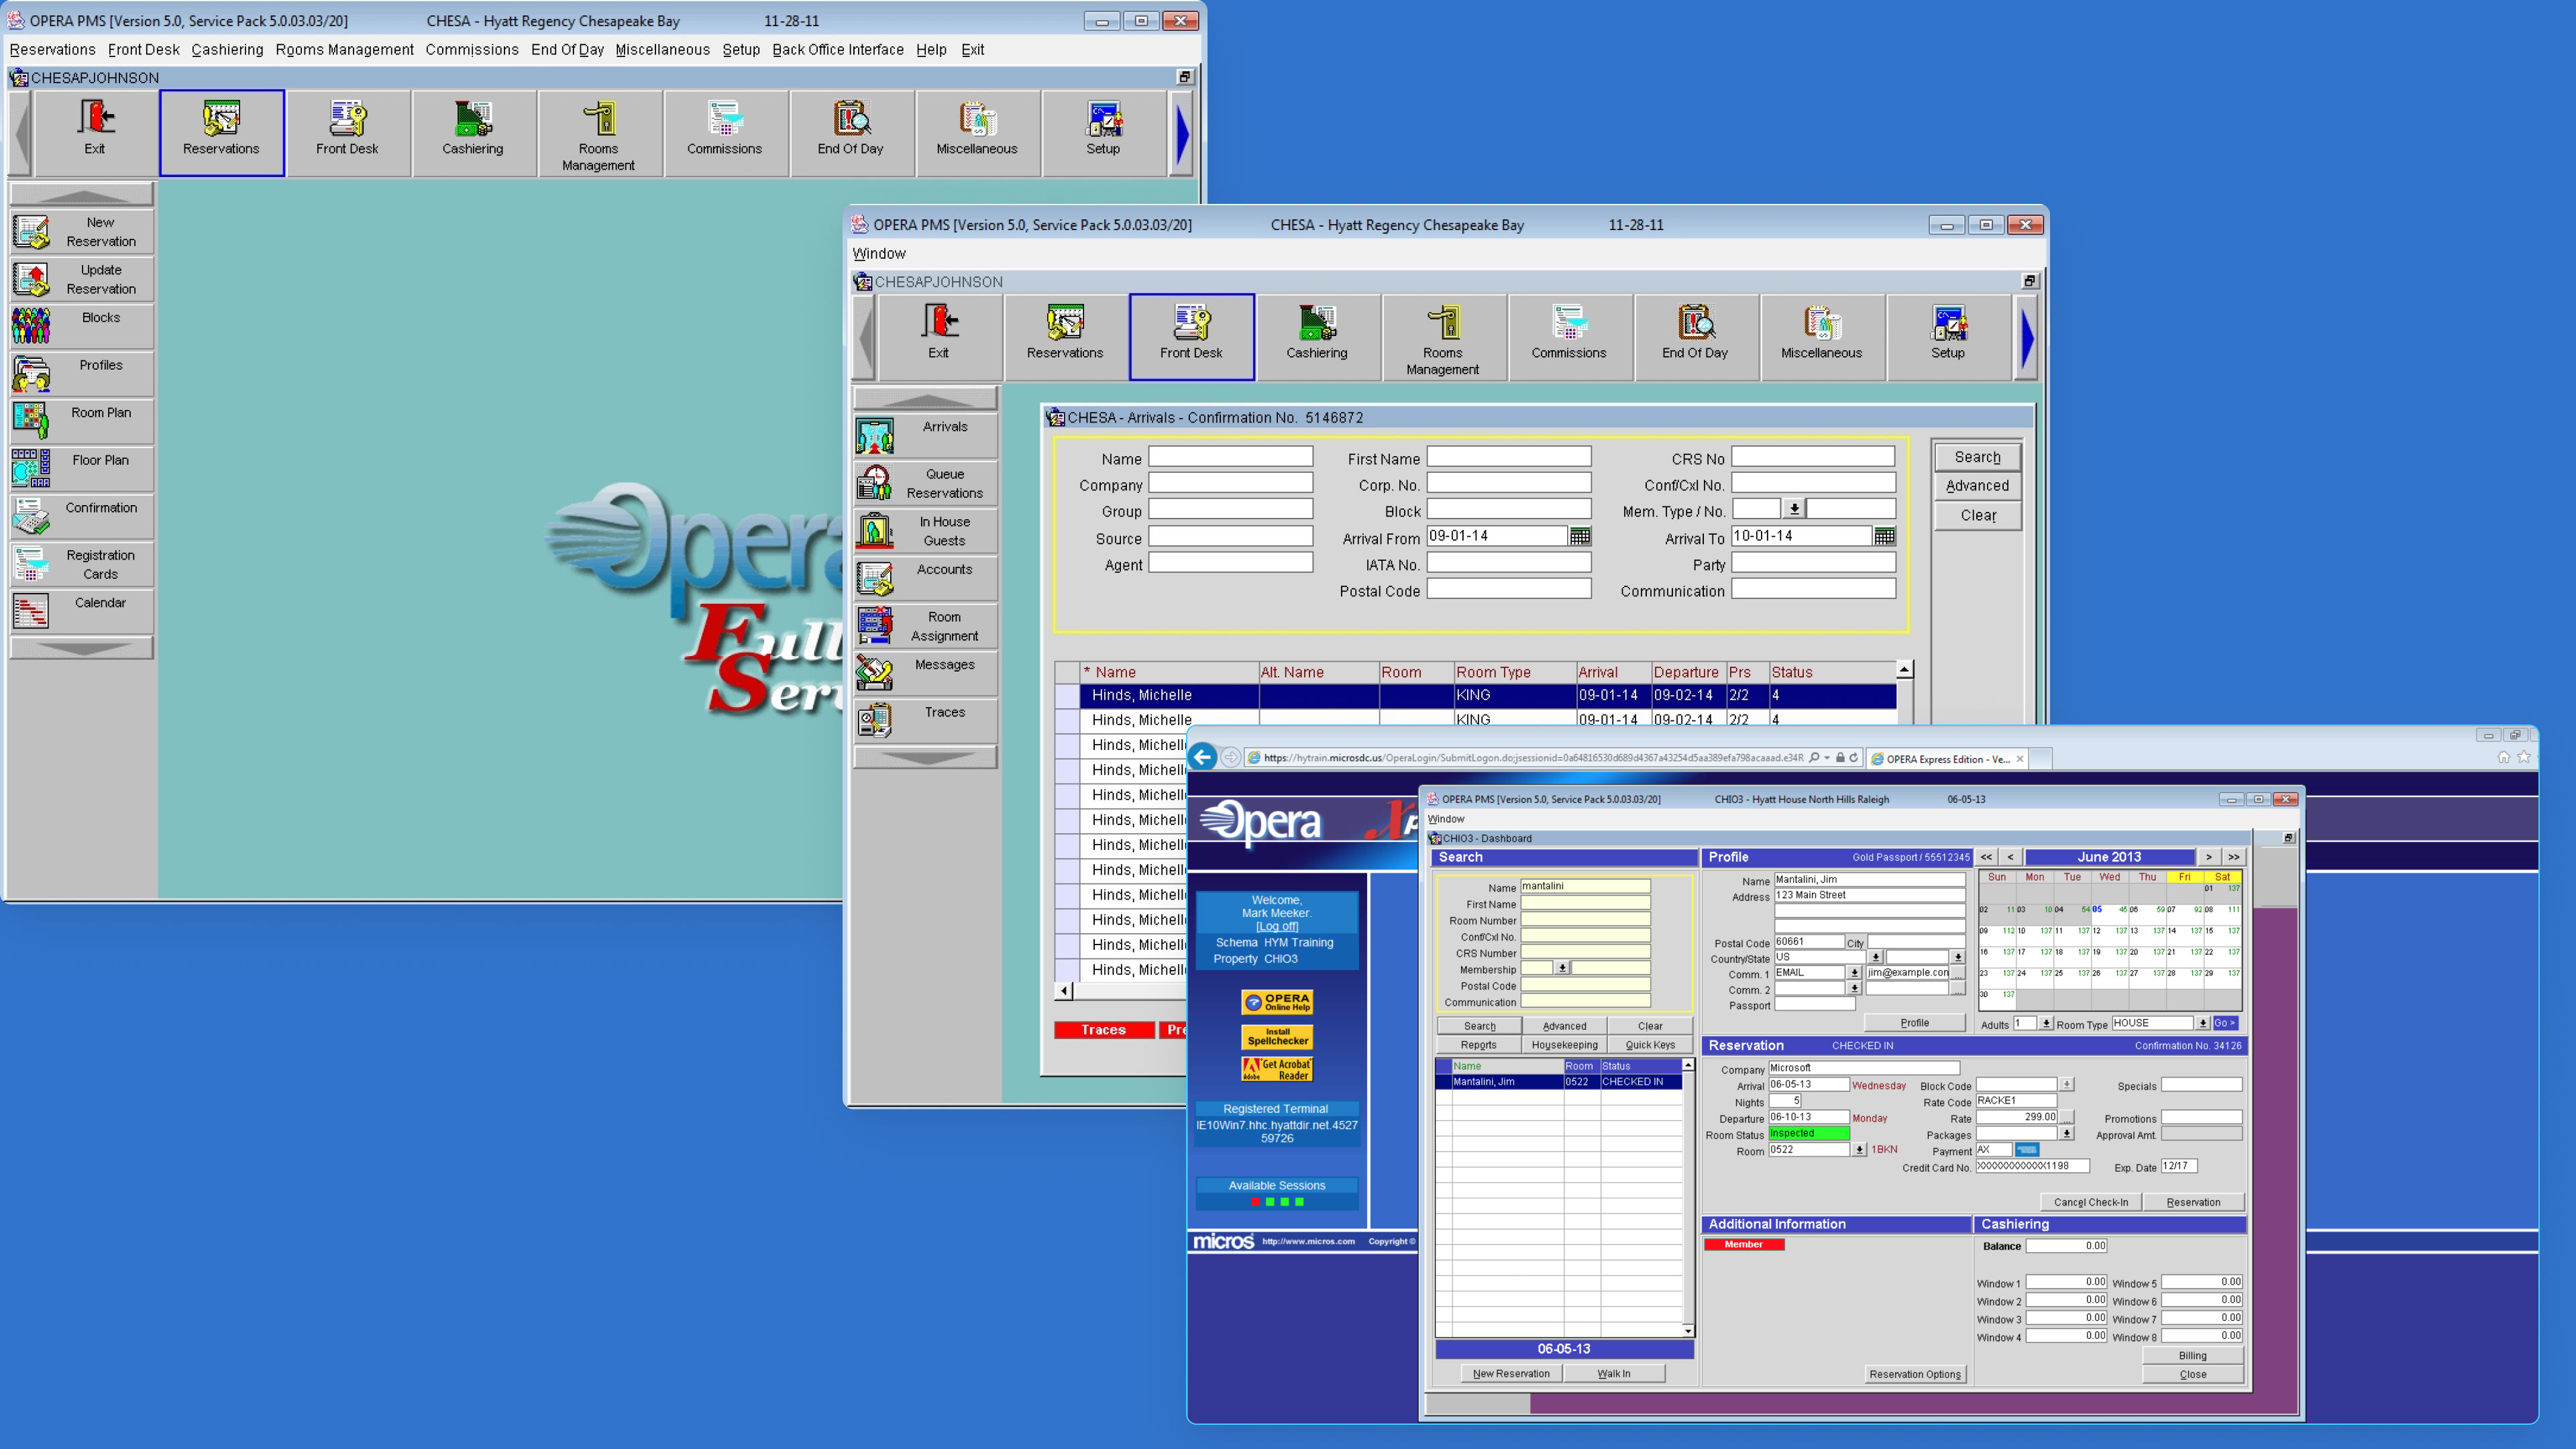The height and width of the screenshot is (1449, 2576).
Task: Open Messages in the Front Desk sidebar
Action: click(x=926, y=673)
